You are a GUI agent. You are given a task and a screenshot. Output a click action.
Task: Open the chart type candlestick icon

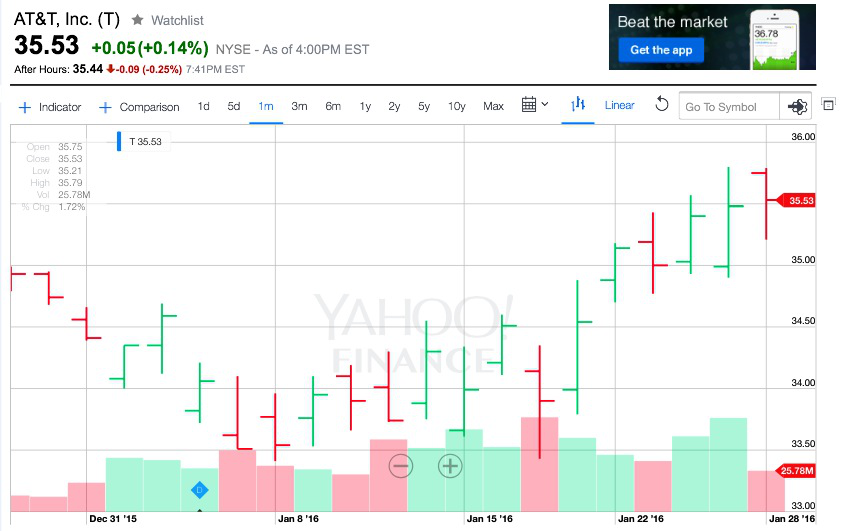coord(578,105)
